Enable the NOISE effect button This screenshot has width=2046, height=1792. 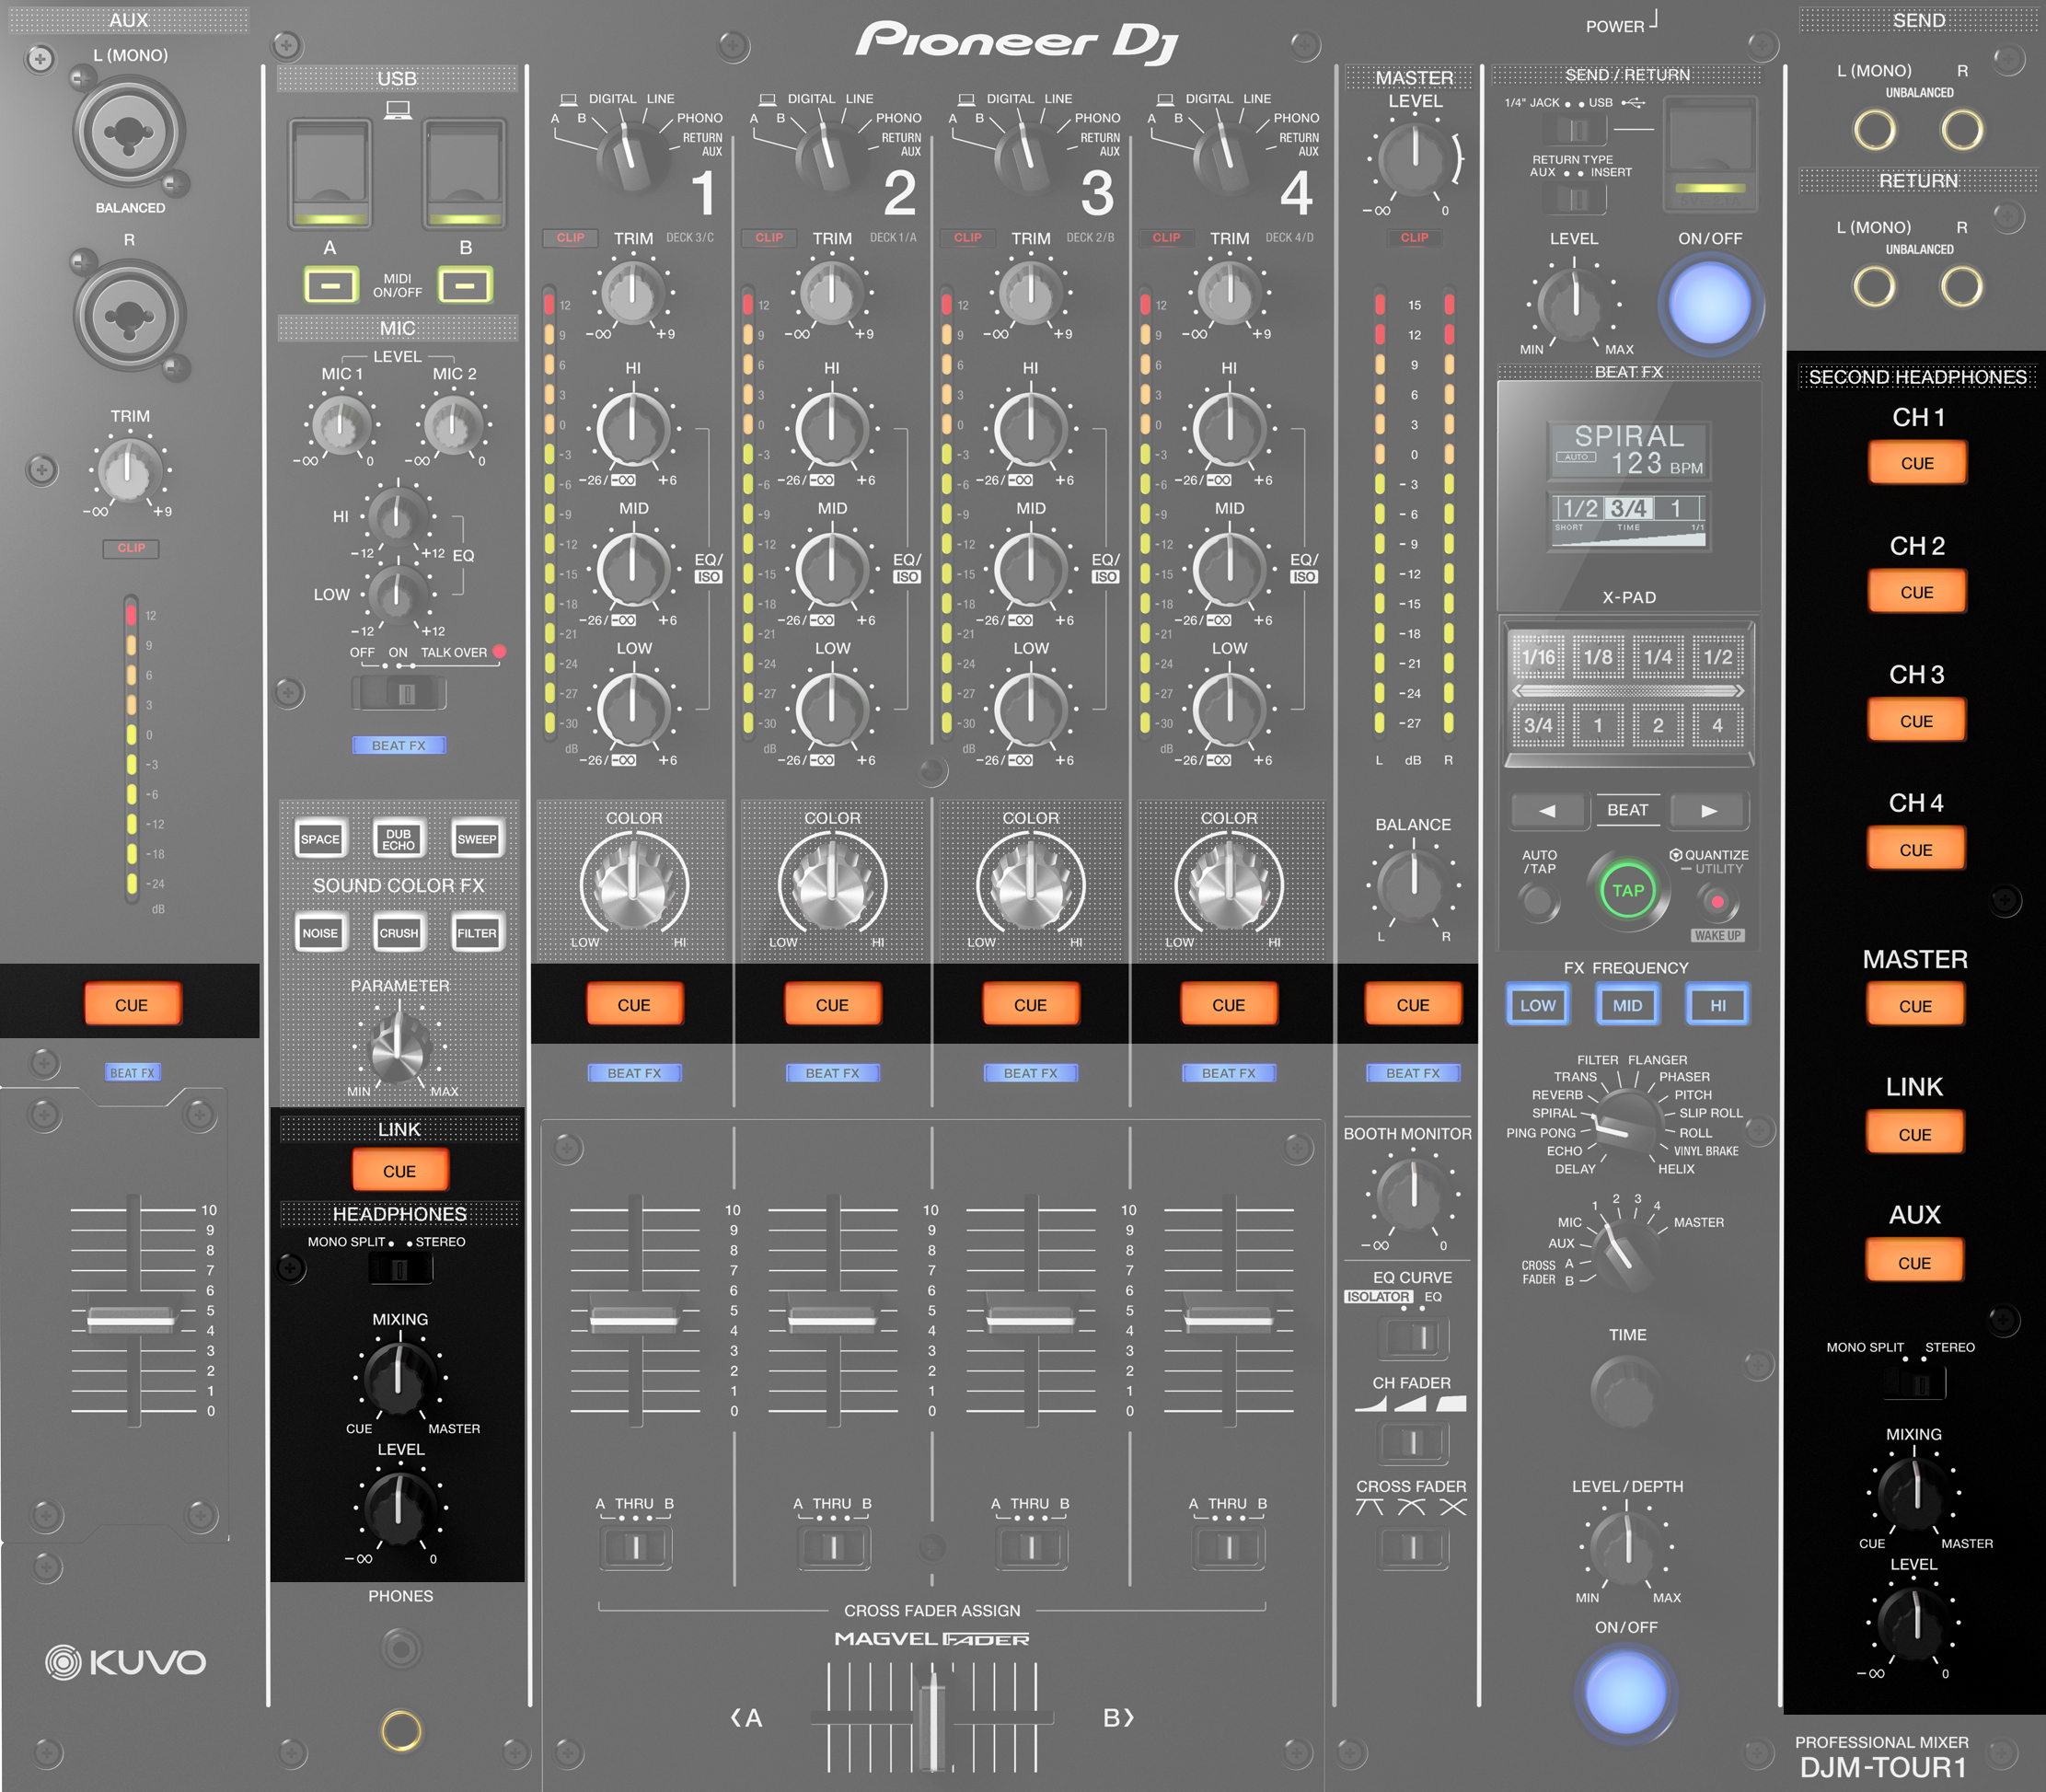coord(320,933)
